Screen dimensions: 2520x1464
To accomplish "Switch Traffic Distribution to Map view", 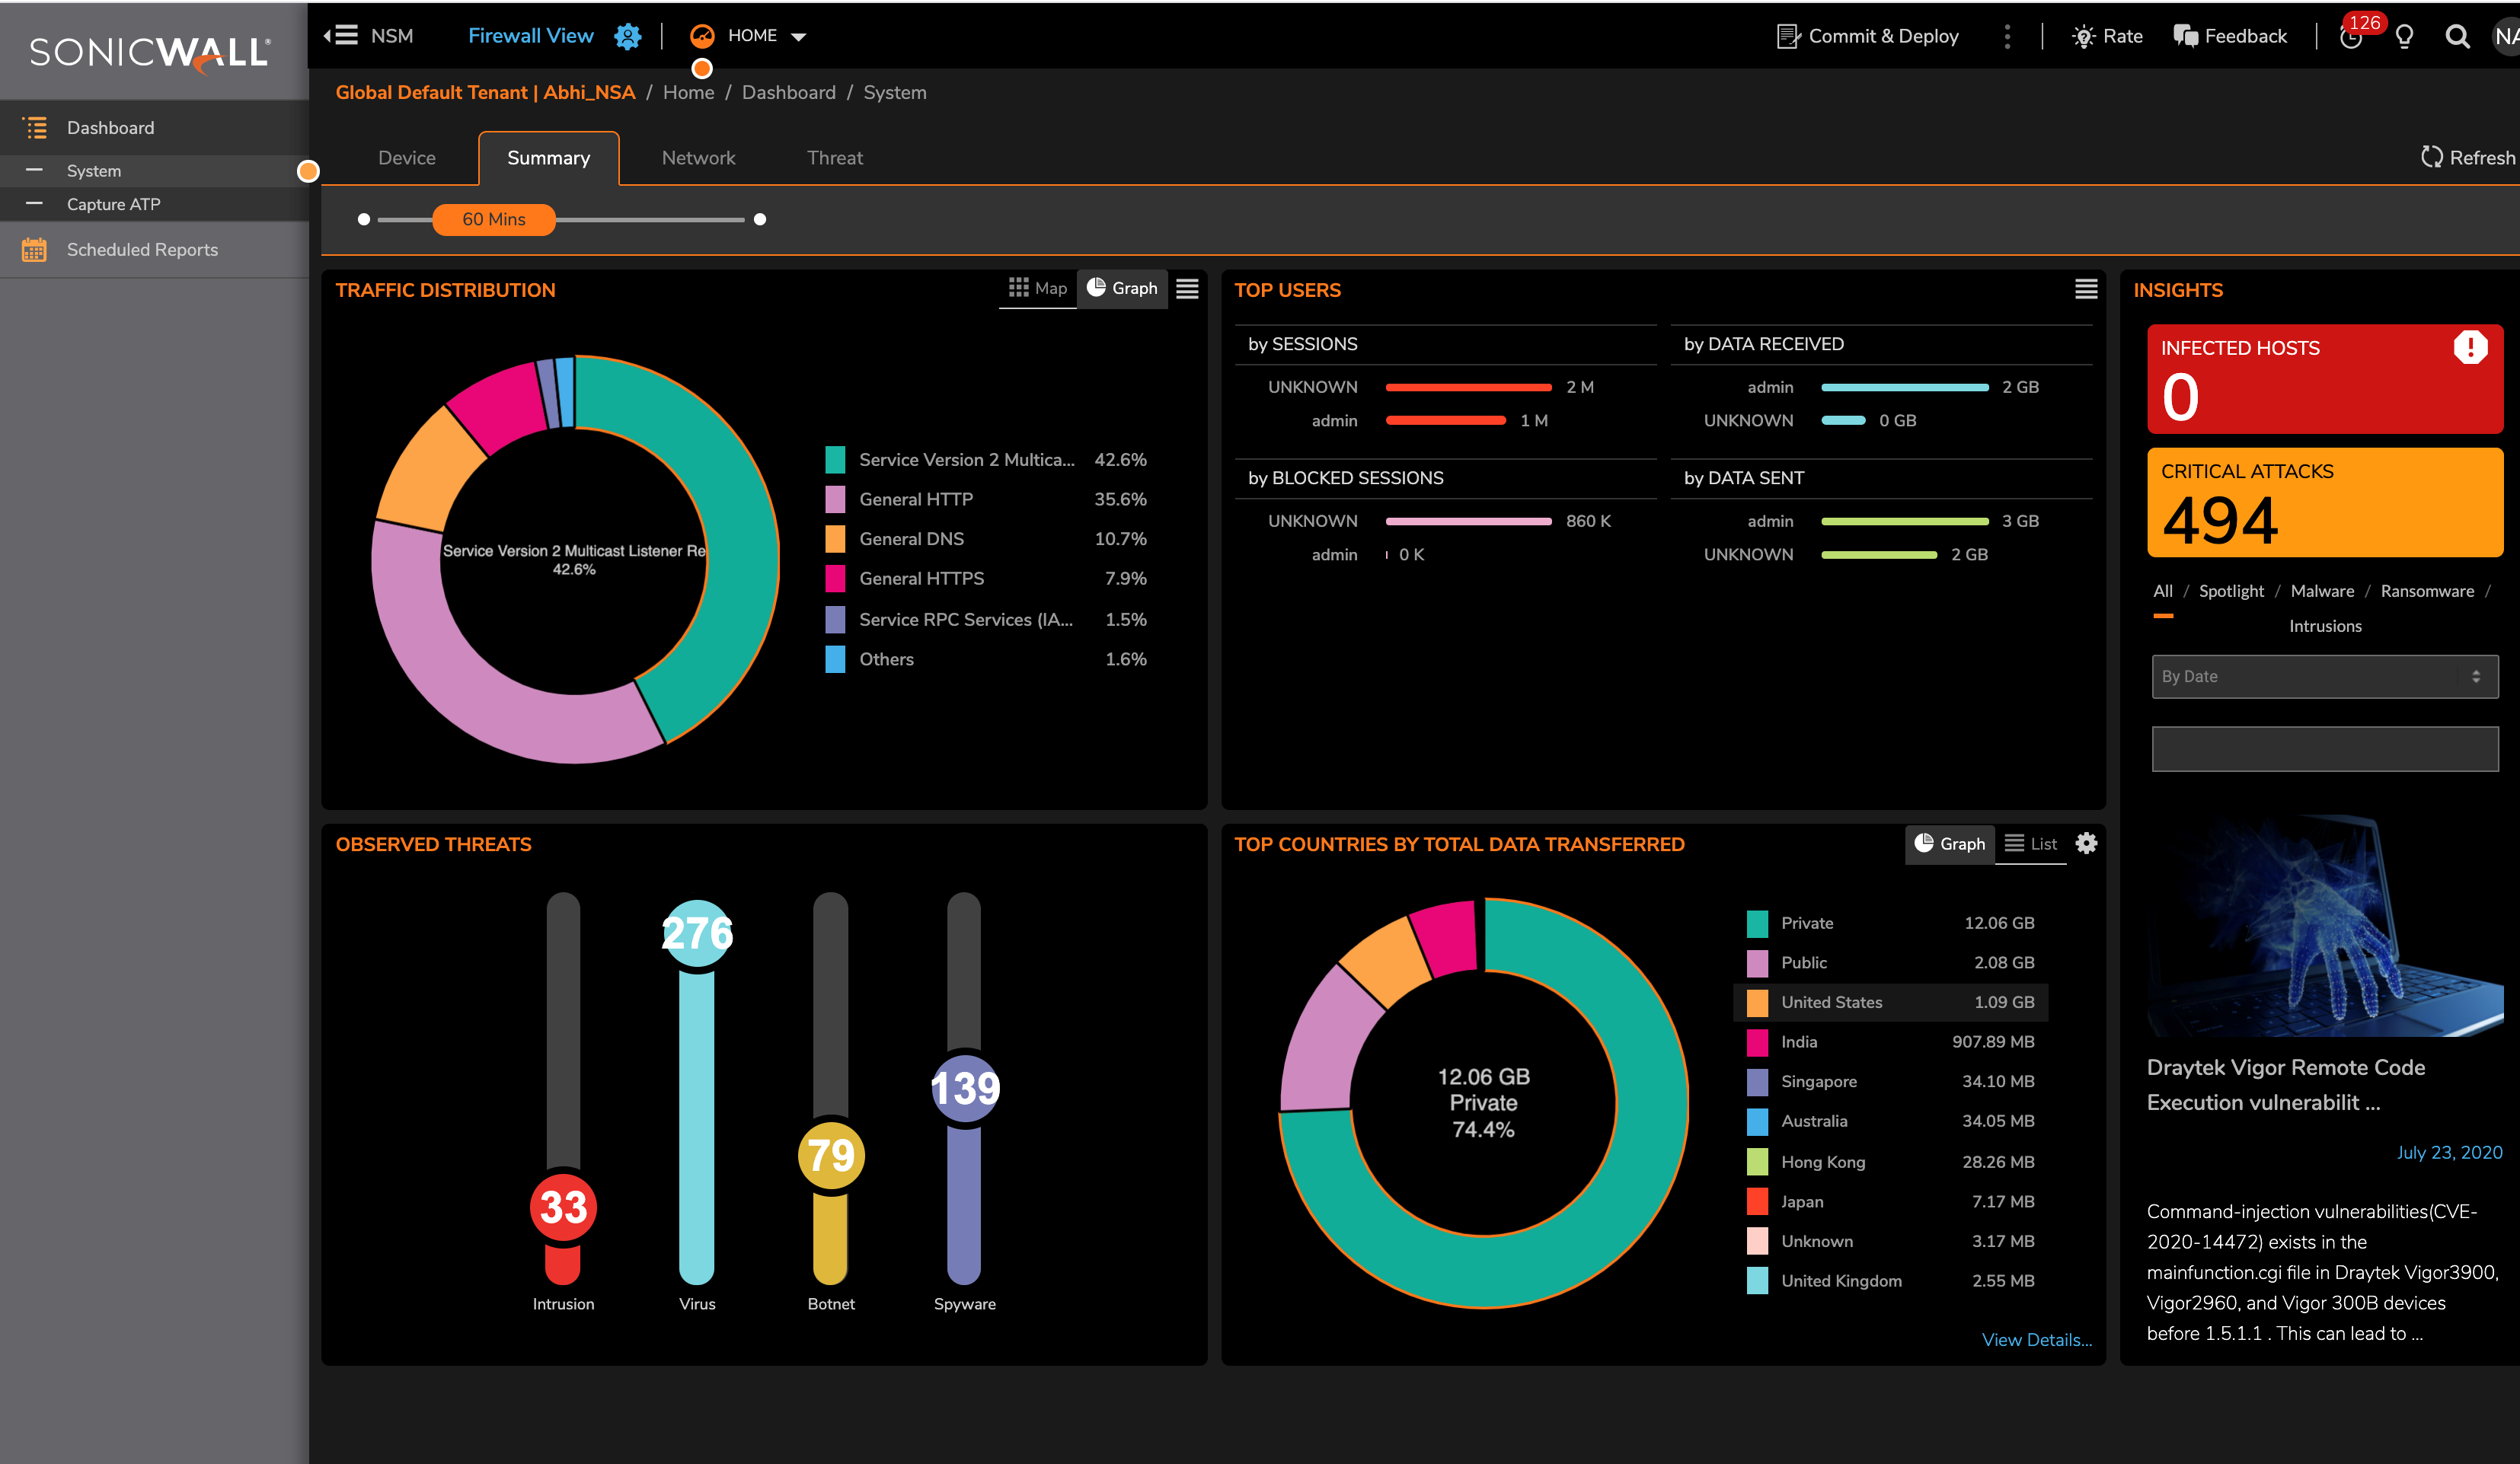I will pyautogui.click(x=1037, y=288).
